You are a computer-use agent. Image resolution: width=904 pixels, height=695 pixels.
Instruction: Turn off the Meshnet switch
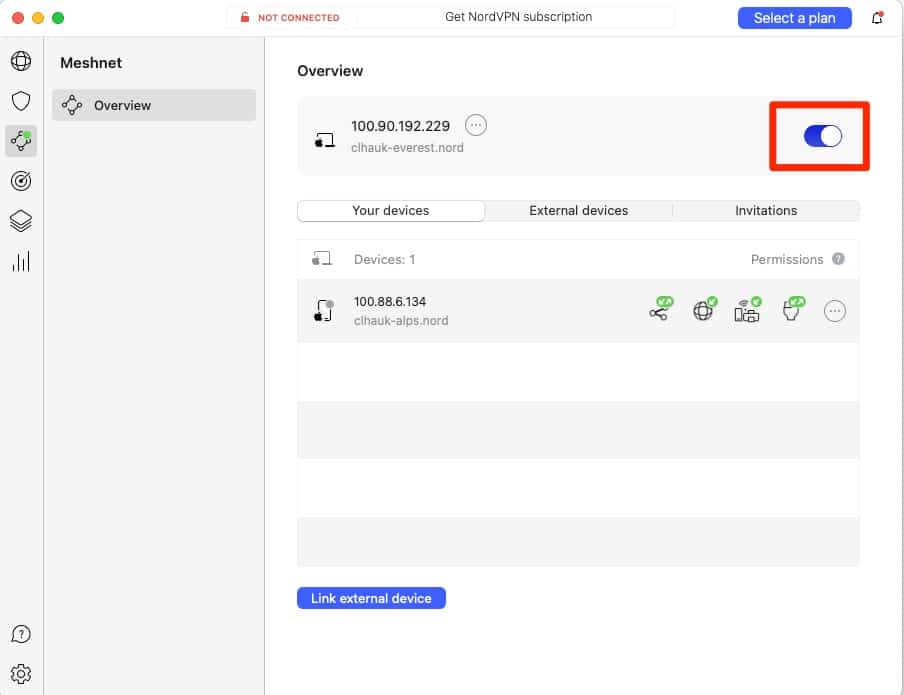pyautogui.click(x=823, y=136)
